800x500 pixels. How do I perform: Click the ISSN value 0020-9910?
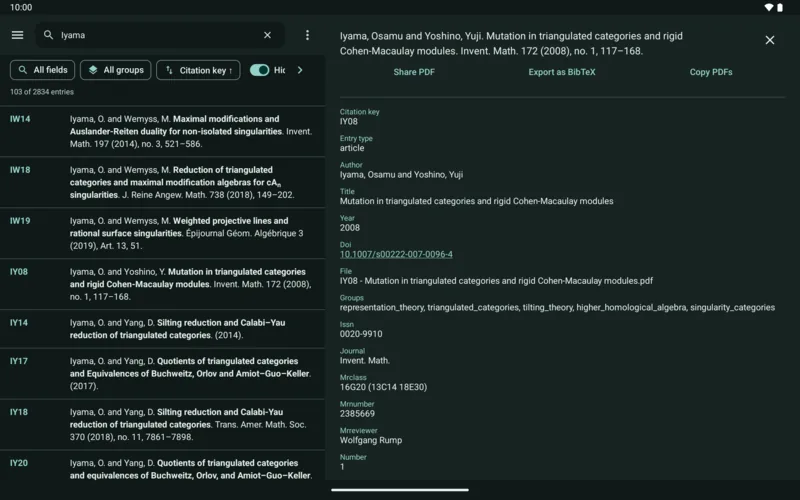tap(361, 334)
